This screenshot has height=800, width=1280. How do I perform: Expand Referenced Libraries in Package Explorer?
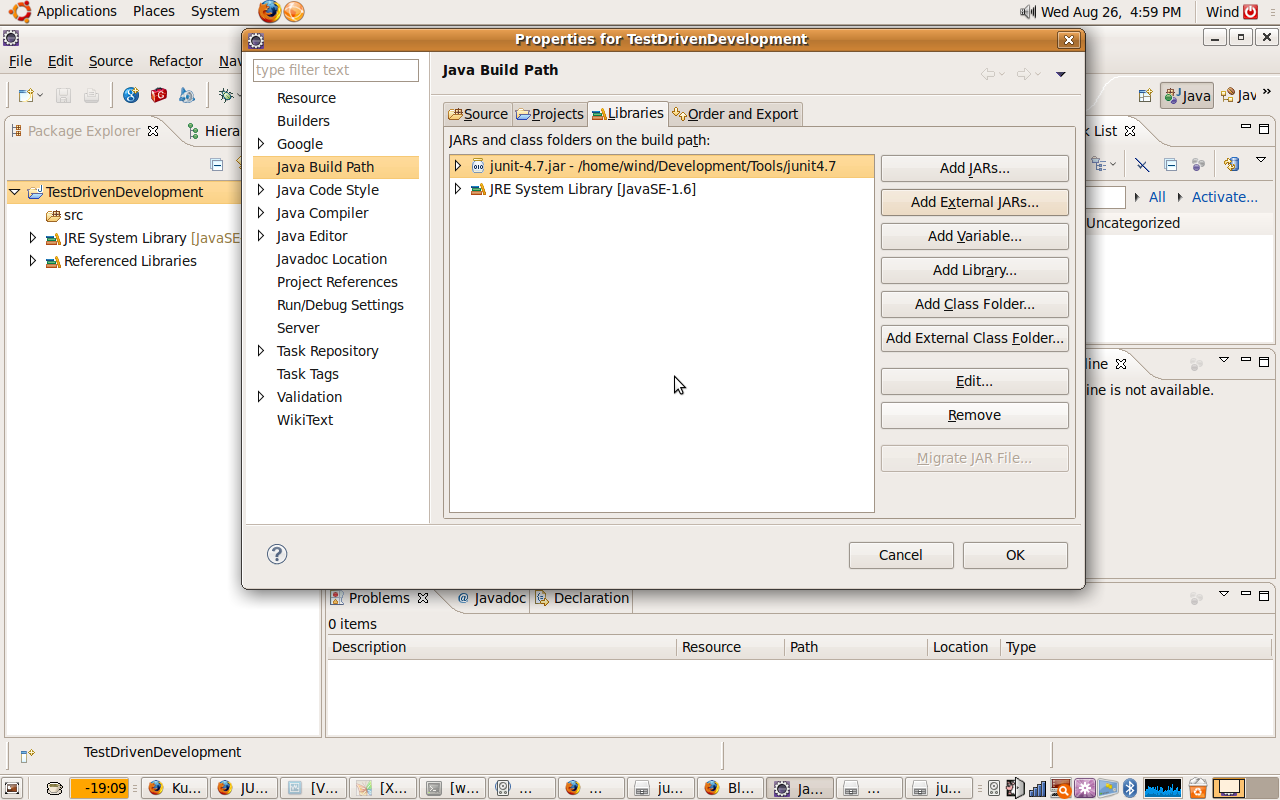click(33, 261)
